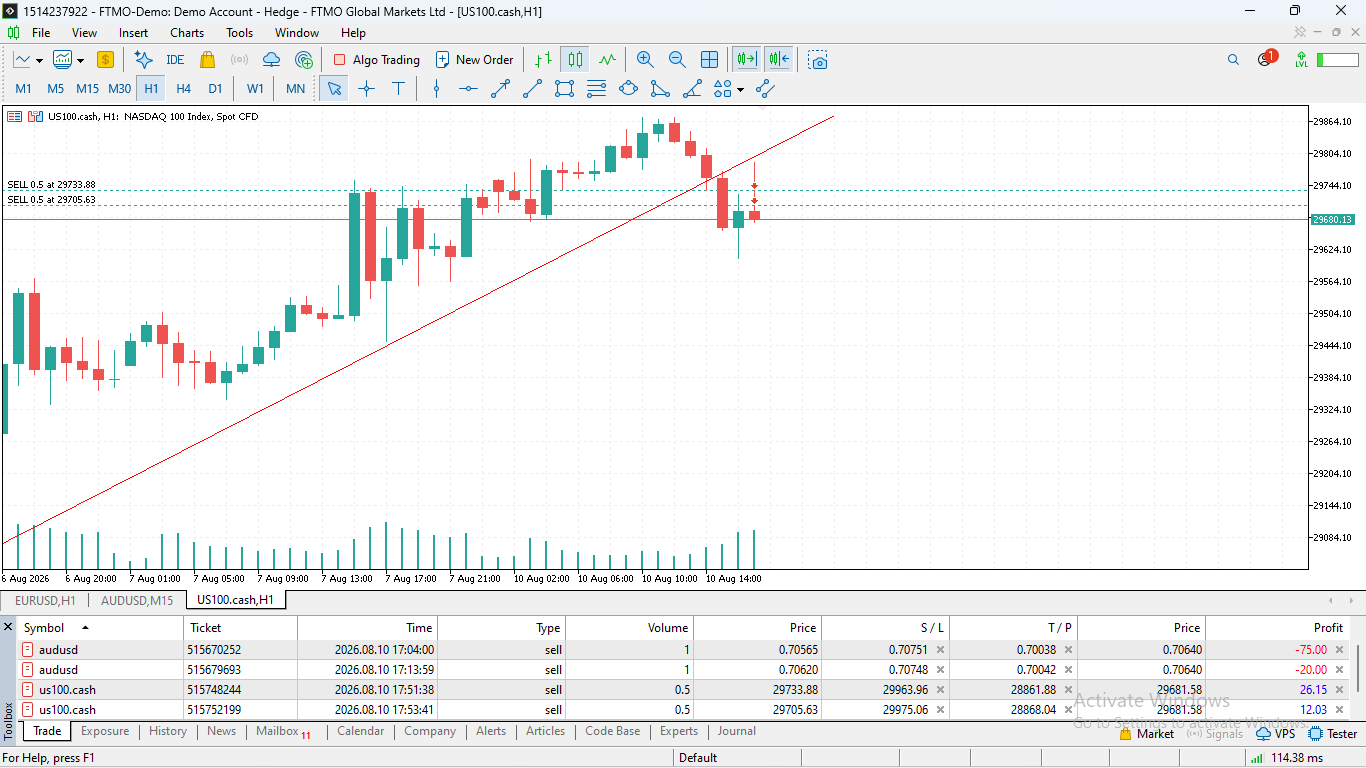
Task: Toggle Algo Trading on or off
Action: [376, 60]
